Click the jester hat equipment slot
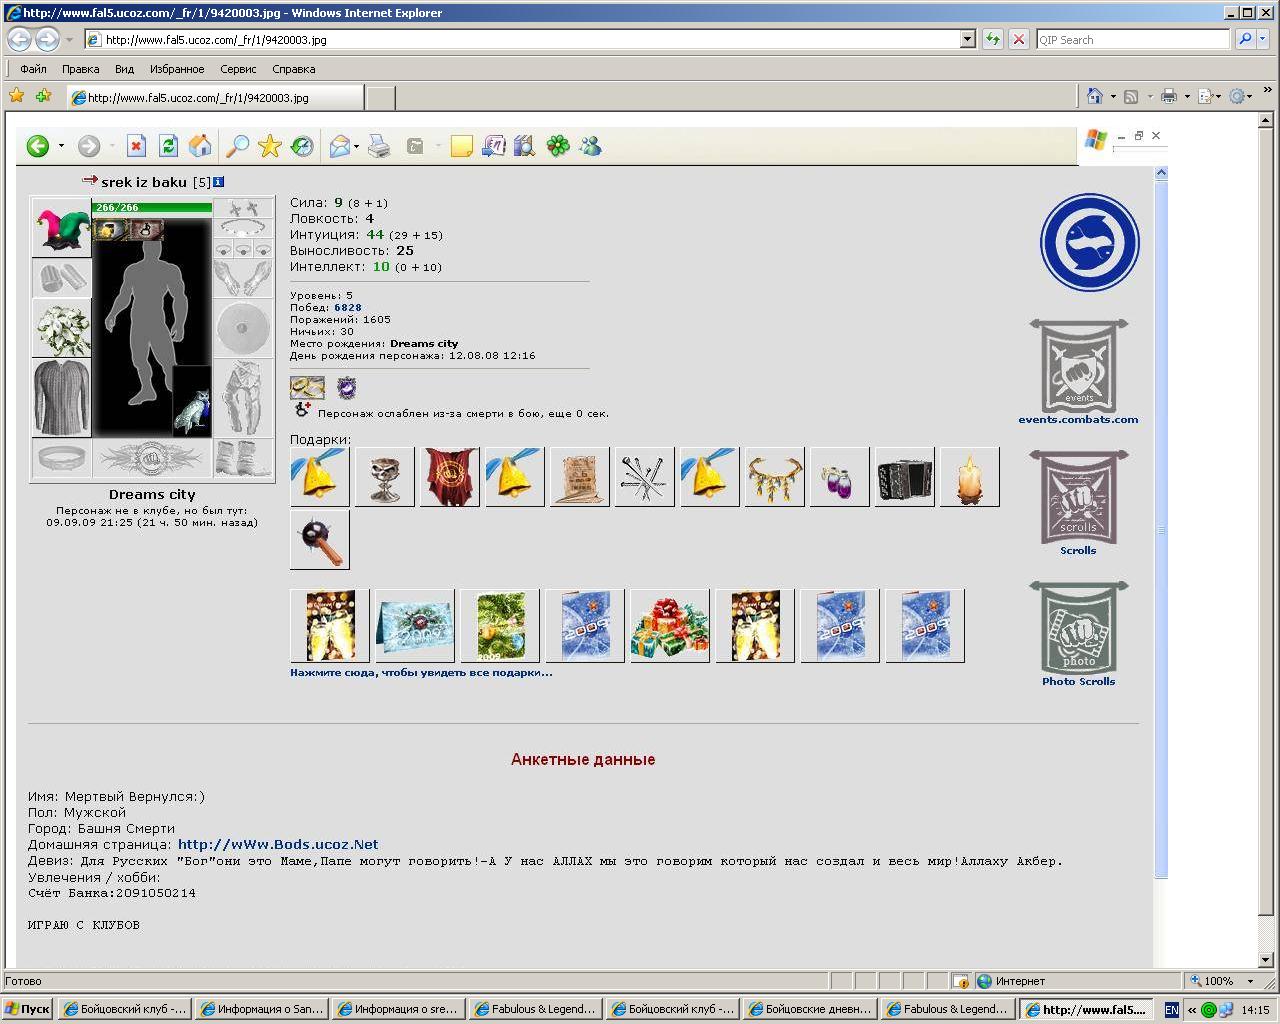The height and width of the screenshot is (1024, 1280). 61,227
